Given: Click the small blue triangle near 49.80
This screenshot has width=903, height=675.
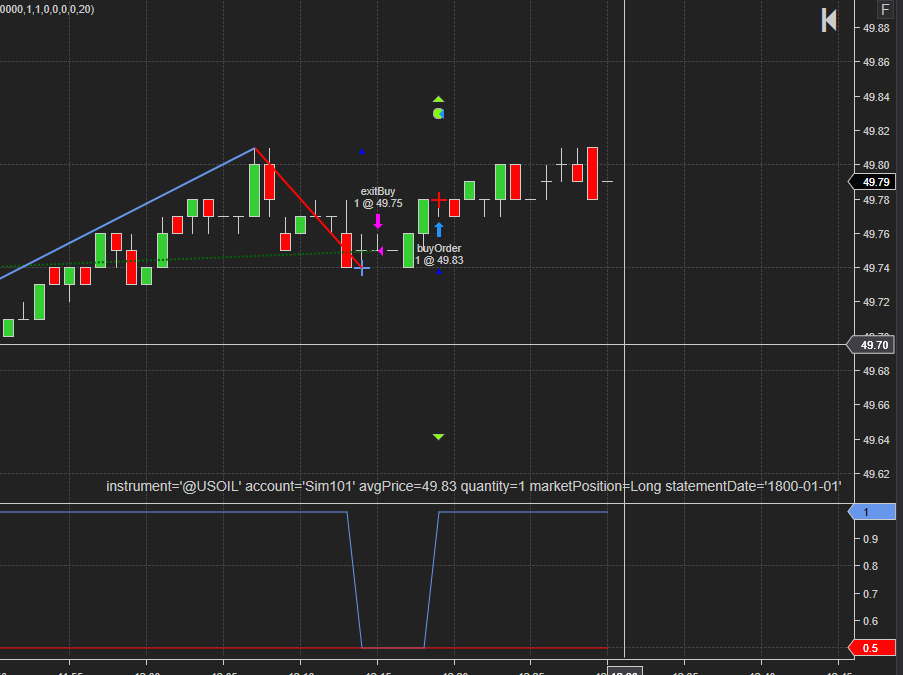Looking at the screenshot, I should (x=362, y=151).
